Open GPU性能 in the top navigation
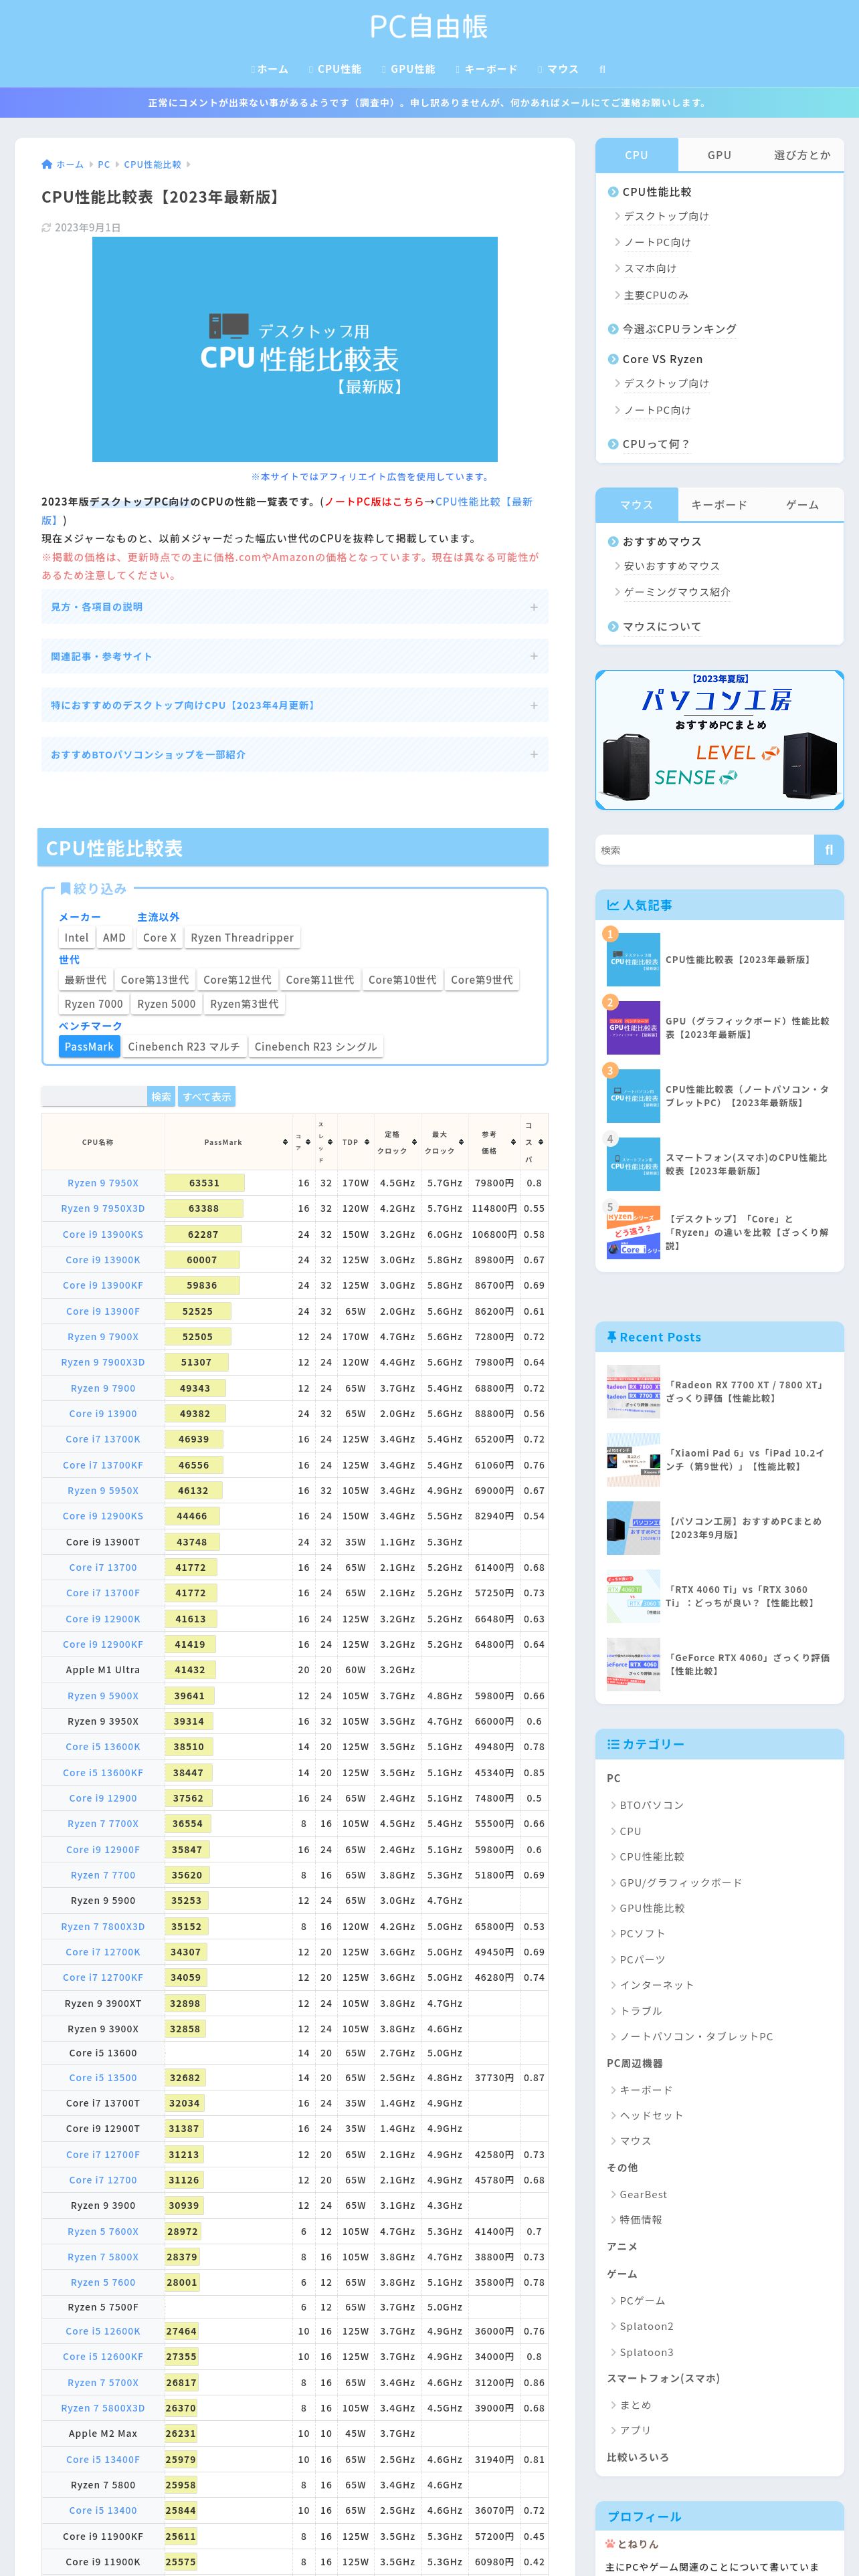 408,69
